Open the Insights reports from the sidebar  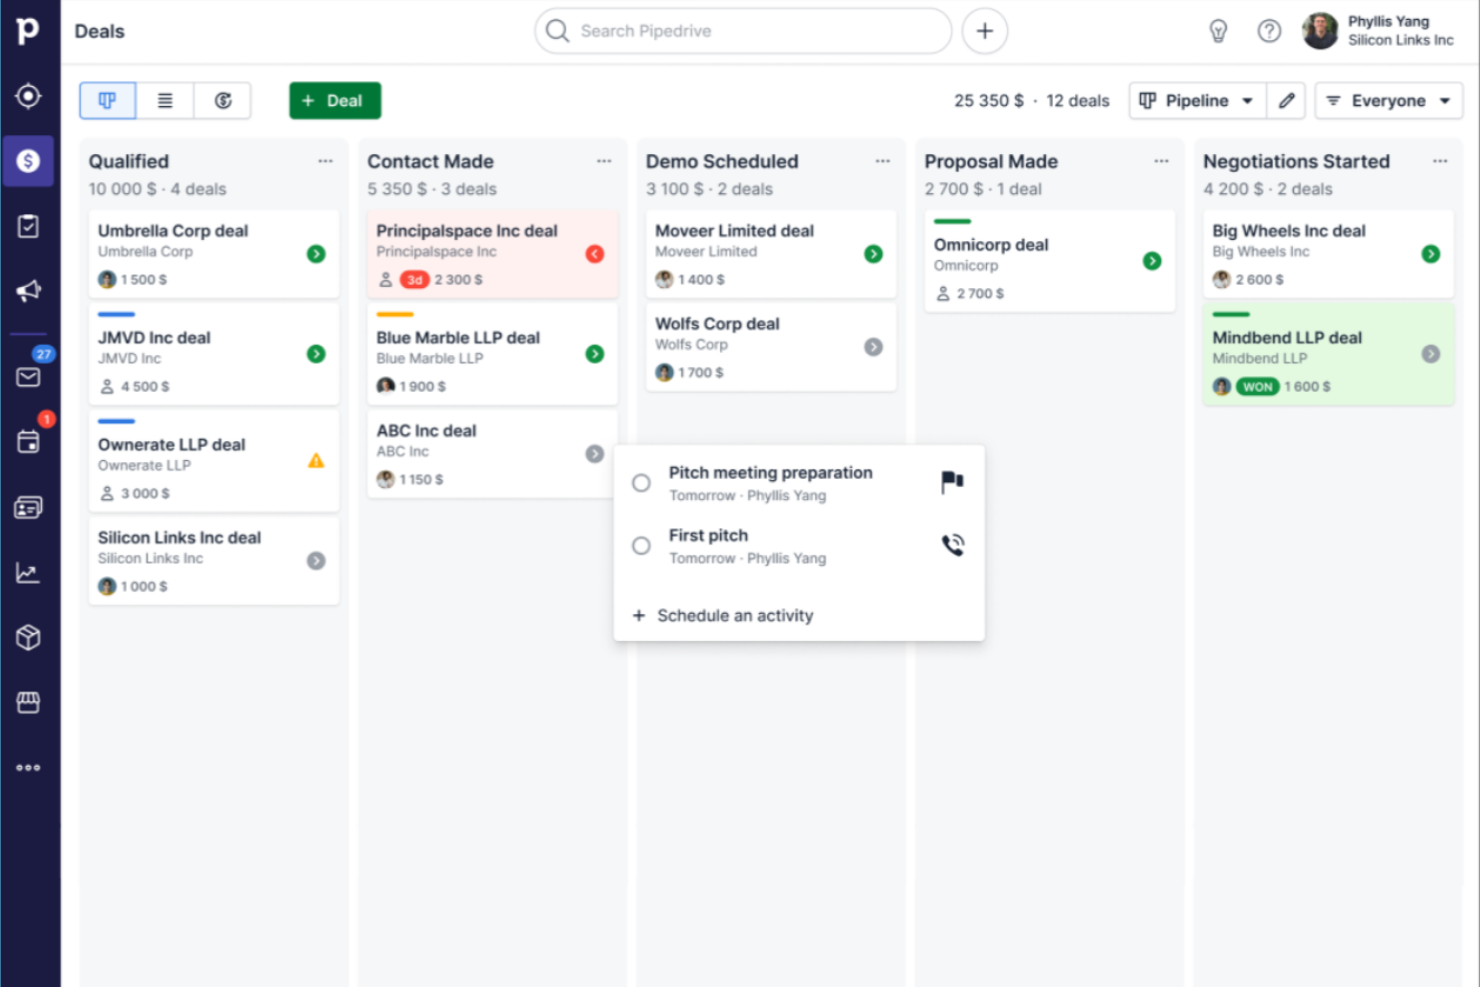tap(29, 573)
